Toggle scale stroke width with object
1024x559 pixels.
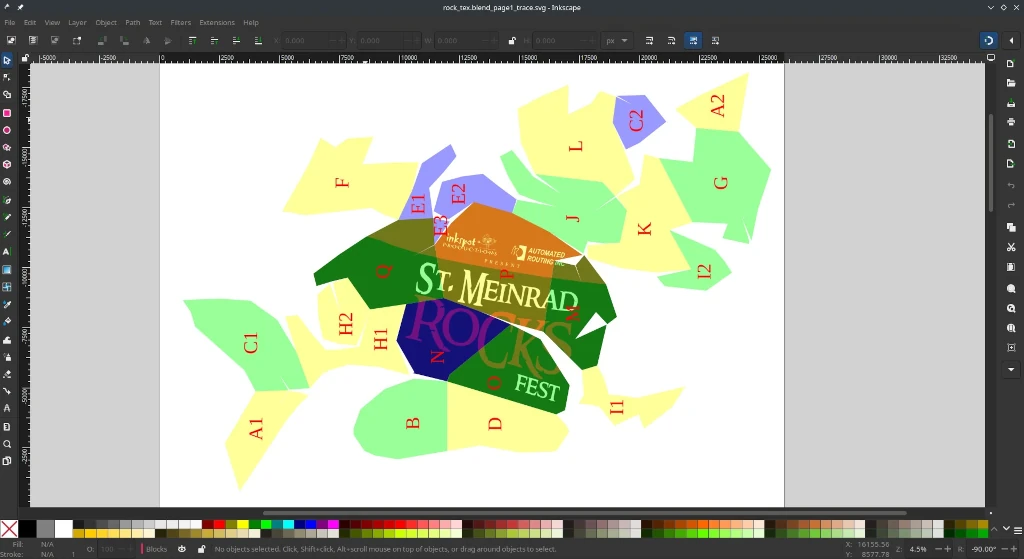(649, 40)
